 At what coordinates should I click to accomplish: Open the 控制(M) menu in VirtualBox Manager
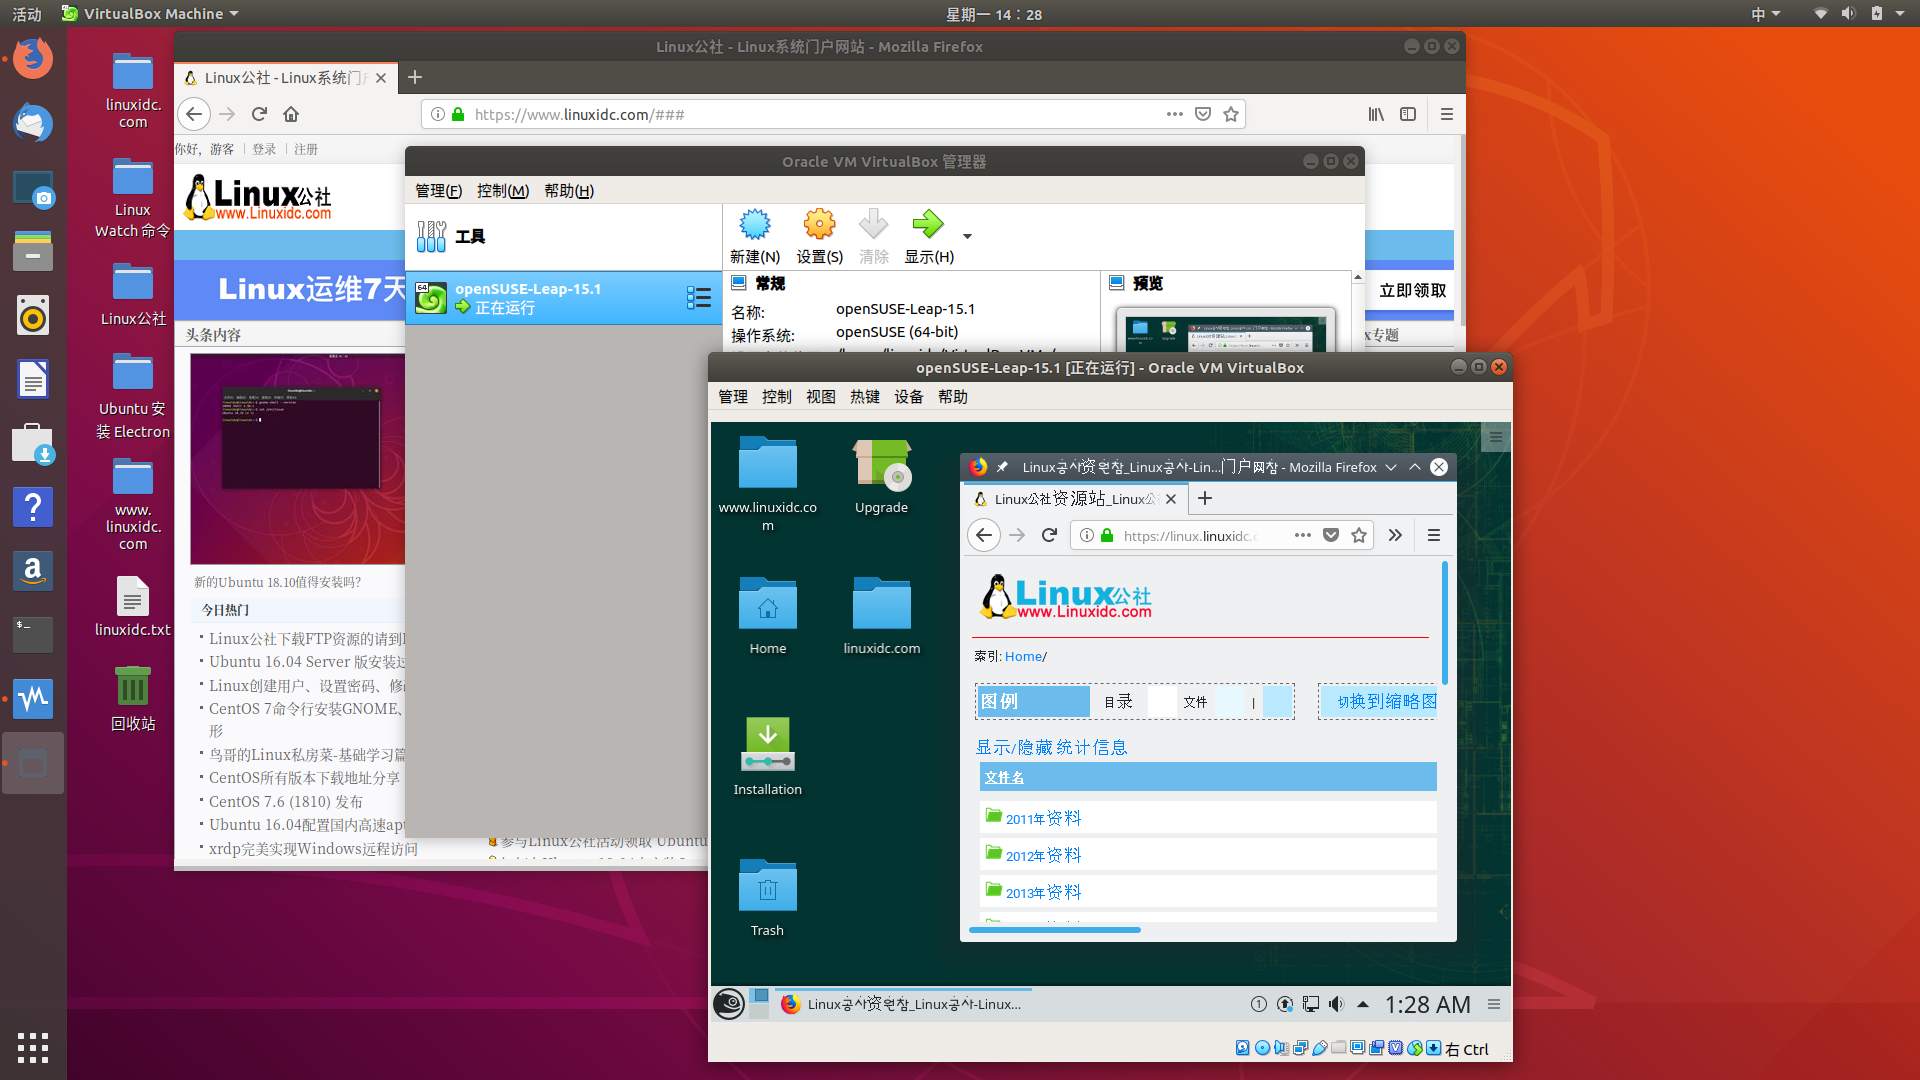click(503, 191)
